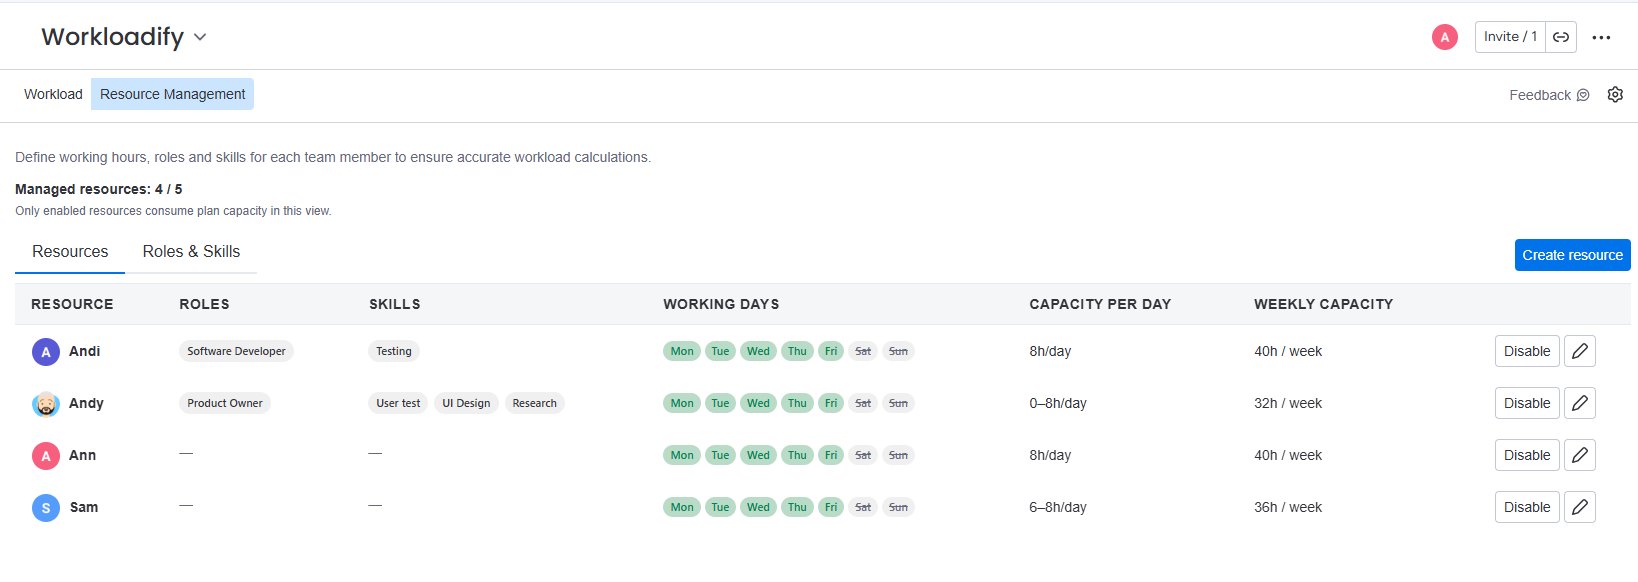Click the name Andi in resource list
The height and width of the screenshot is (582, 1638).
click(84, 351)
